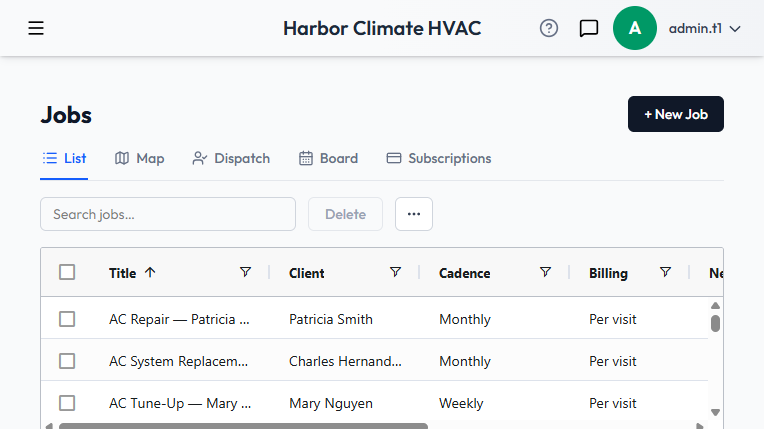Open the chat messages icon

click(x=589, y=28)
